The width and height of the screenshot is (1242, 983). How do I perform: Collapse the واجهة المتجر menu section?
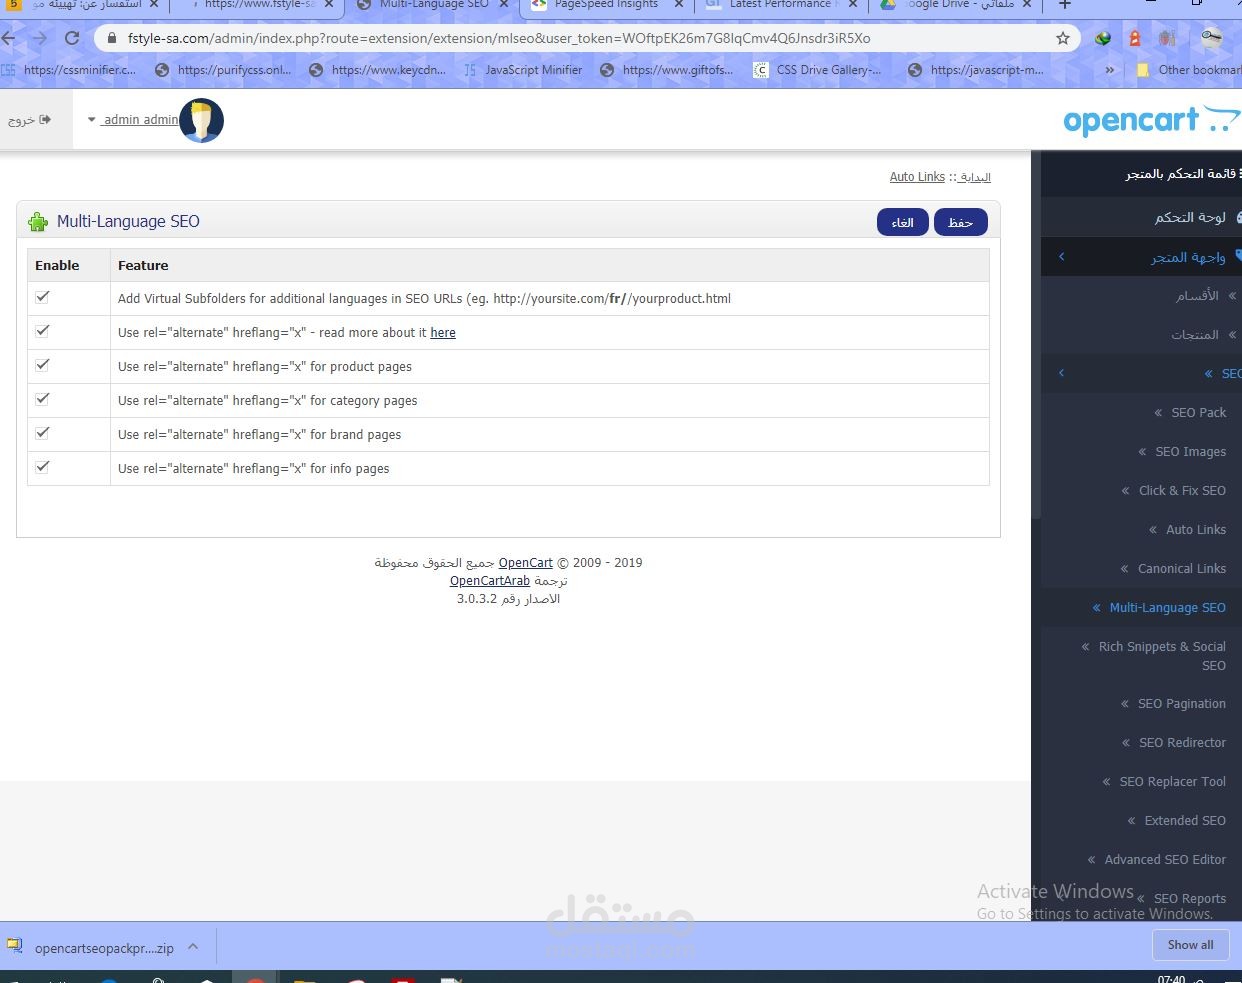pyautogui.click(x=1061, y=257)
